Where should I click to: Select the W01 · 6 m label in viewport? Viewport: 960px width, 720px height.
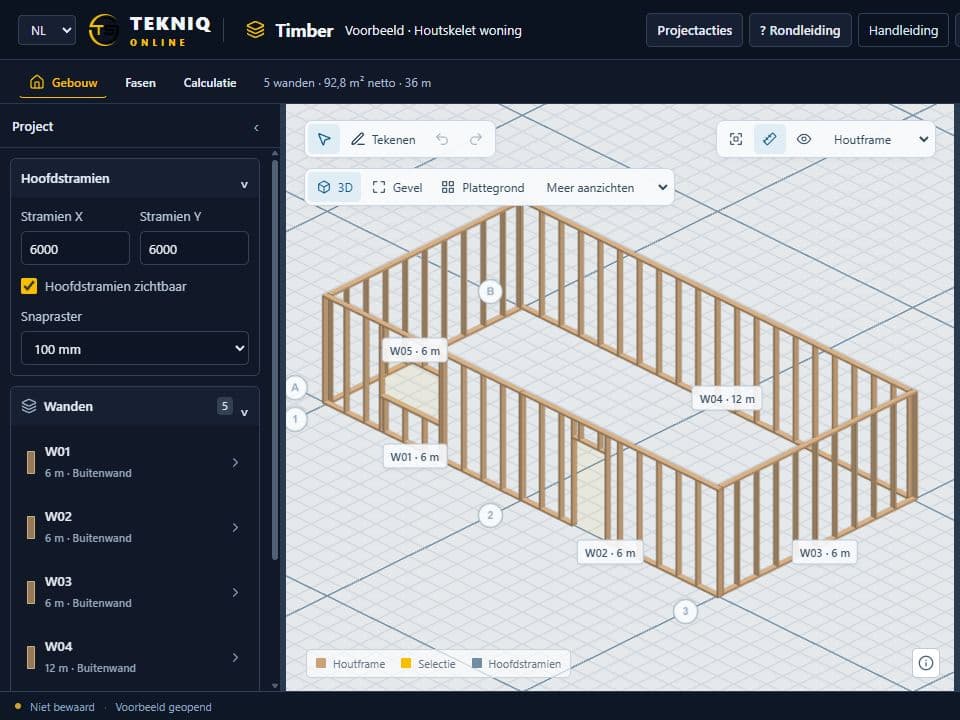(414, 457)
